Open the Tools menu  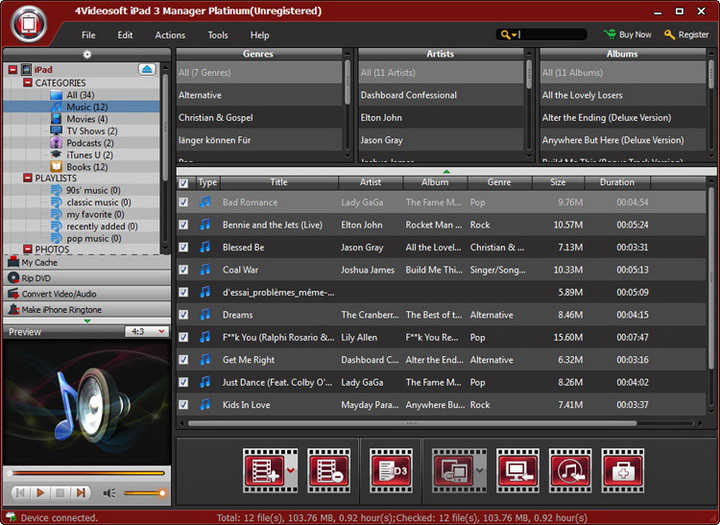coord(218,35)
